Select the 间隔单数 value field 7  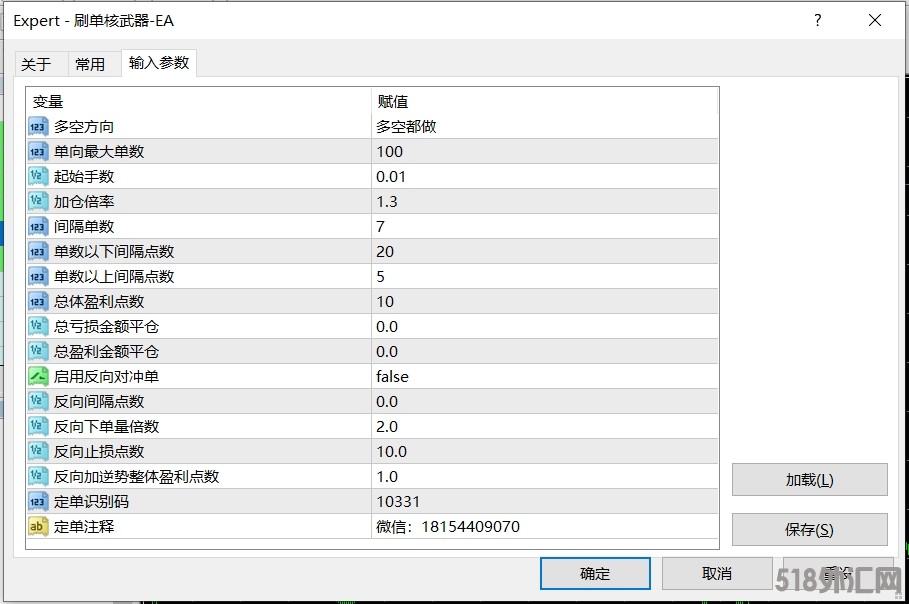tap(544, 227)
